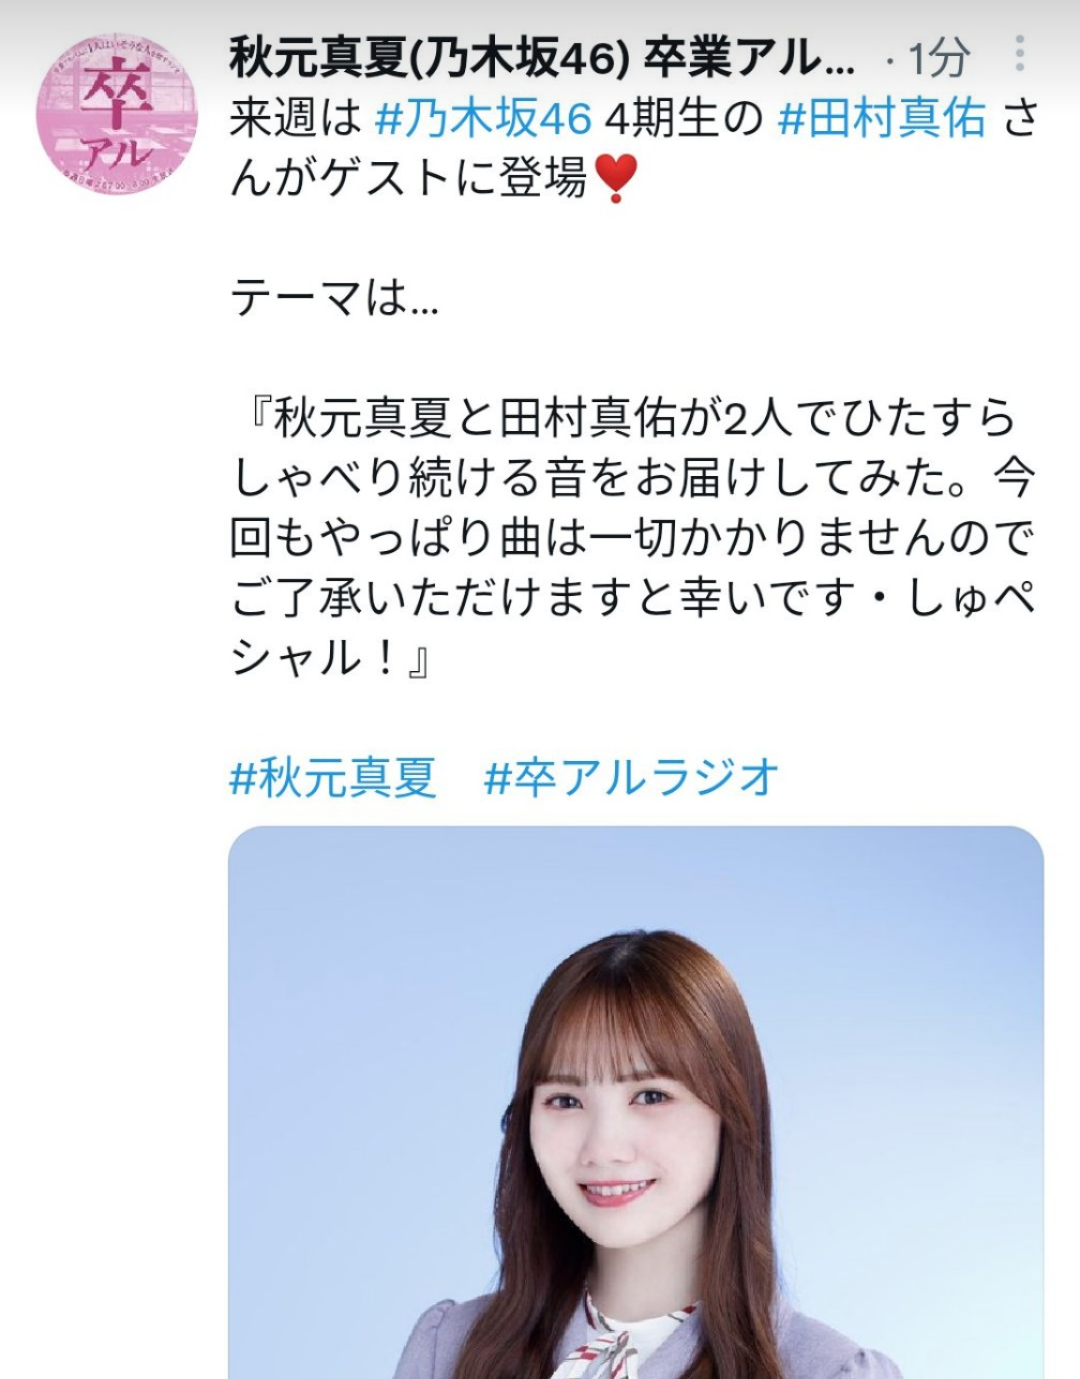
Task: Click the text 来週は at tweet start
Action: coord(295,119)
